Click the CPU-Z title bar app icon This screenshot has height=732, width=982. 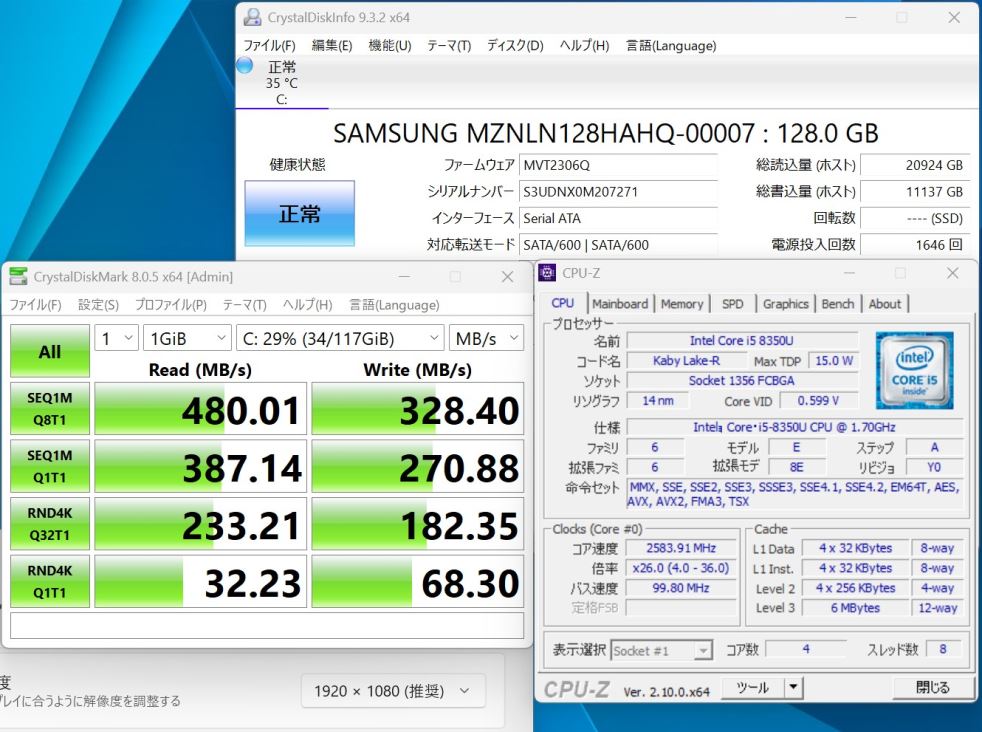(547, 273)
